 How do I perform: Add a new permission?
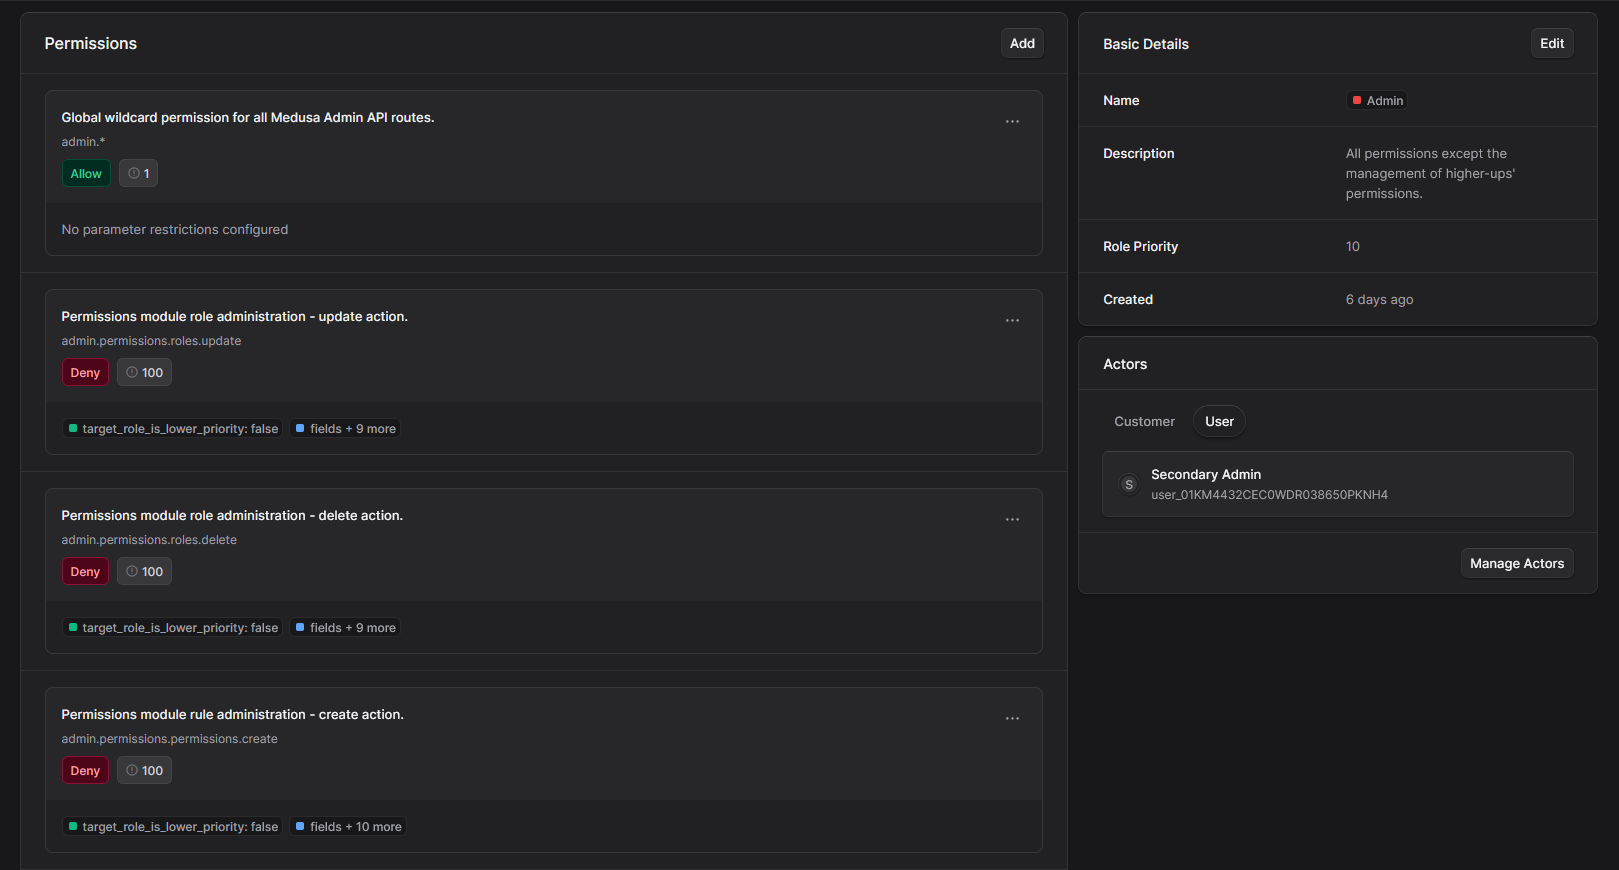point(1022,43)
